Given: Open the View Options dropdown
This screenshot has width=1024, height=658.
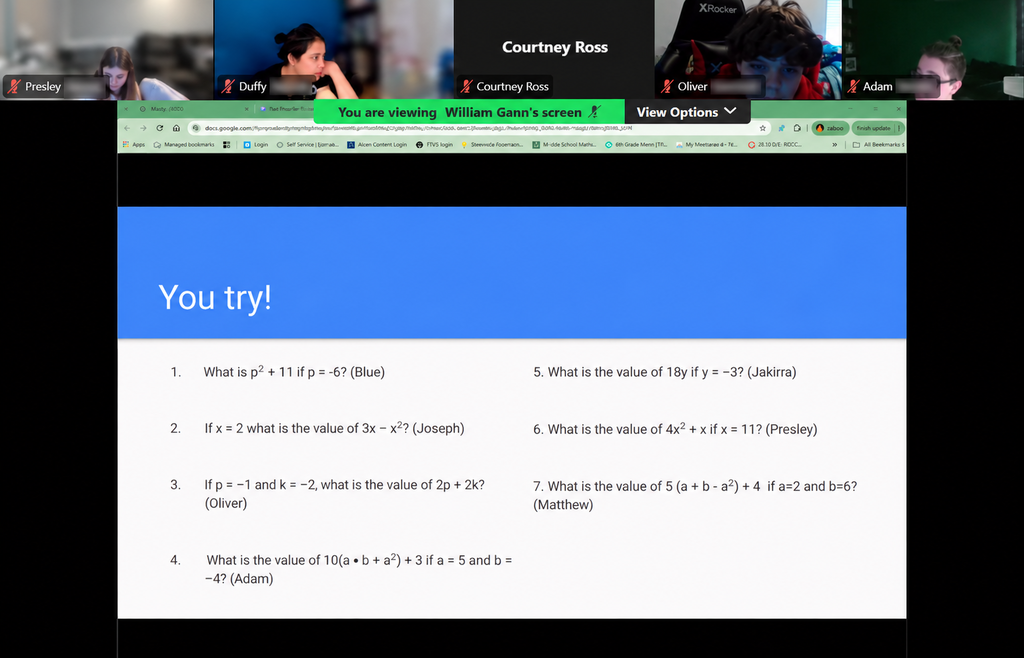Looking at the screenshot, I should pos(687,112).
